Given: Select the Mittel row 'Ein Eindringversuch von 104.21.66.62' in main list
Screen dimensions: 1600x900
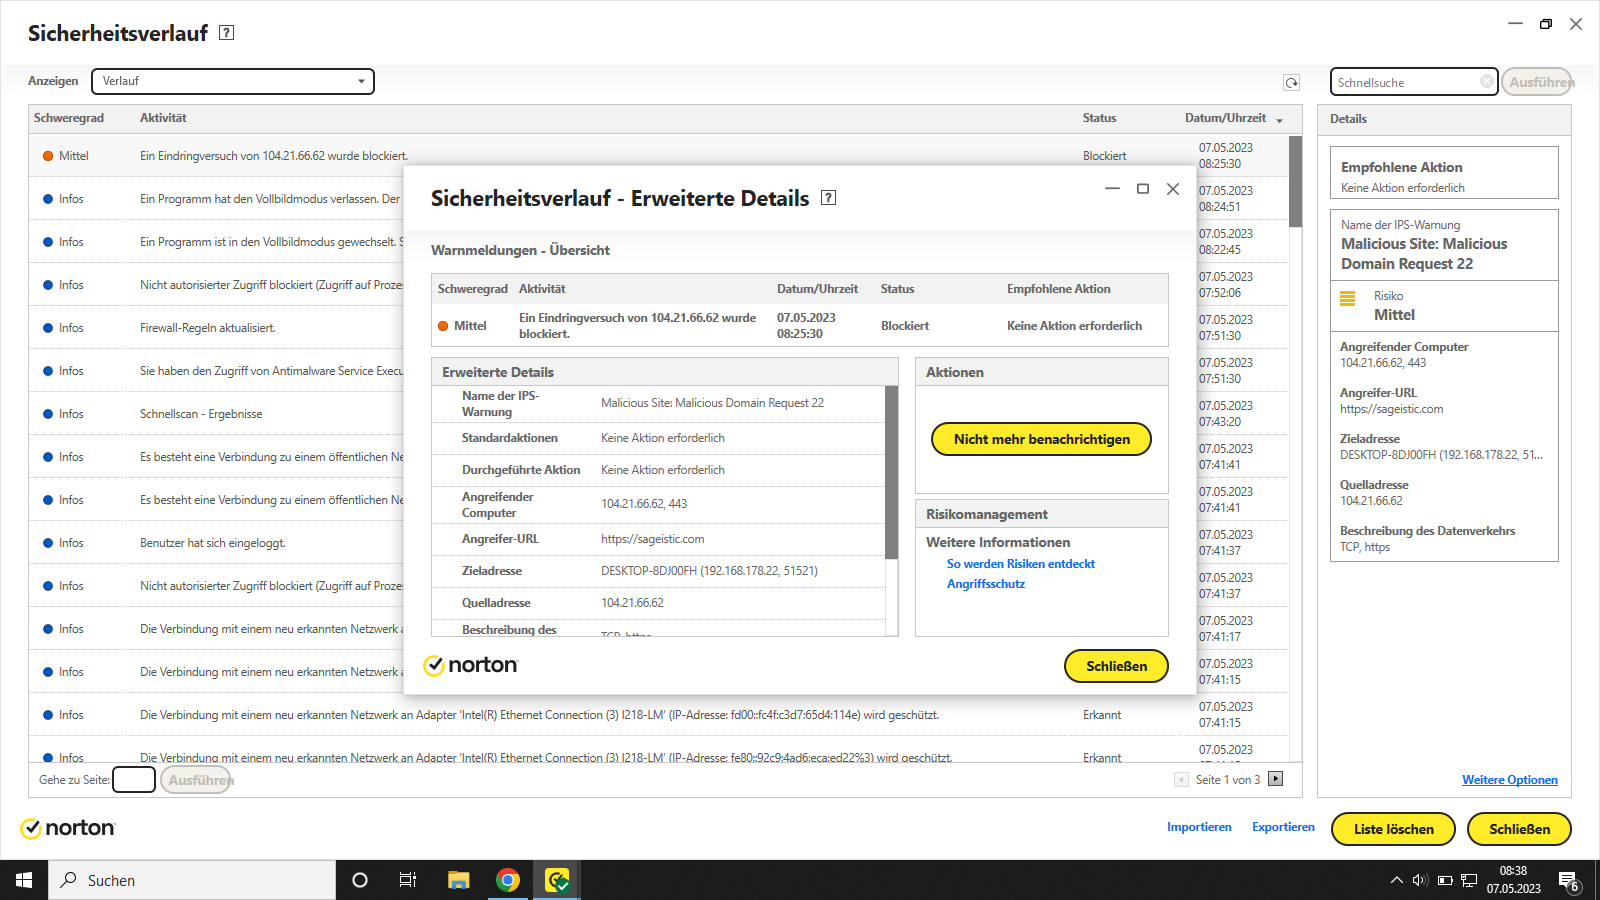Looking at the screenshot, I should point(658,156).
